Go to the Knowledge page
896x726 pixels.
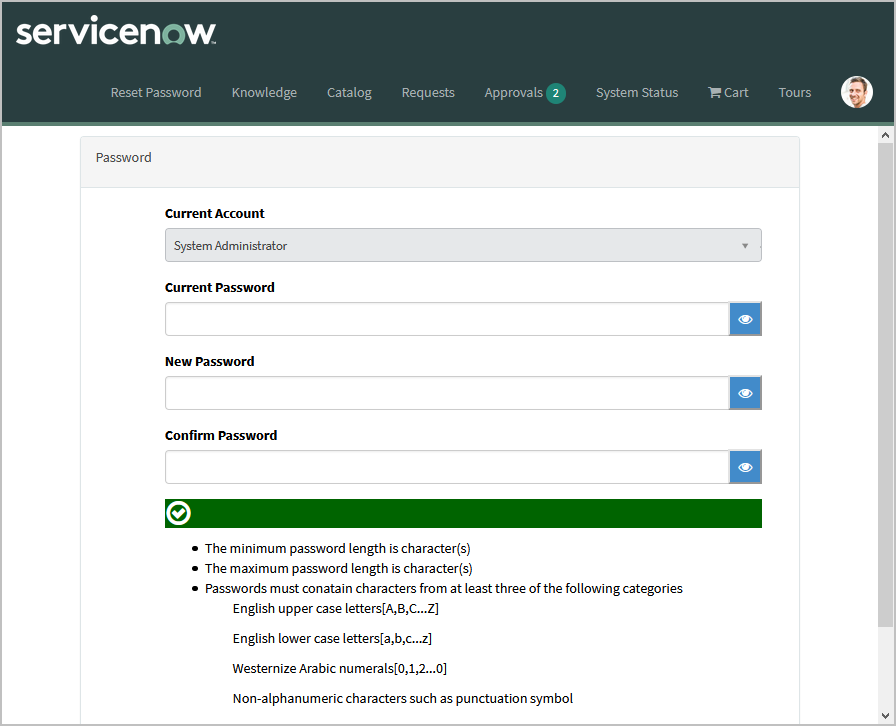(264, 93)
